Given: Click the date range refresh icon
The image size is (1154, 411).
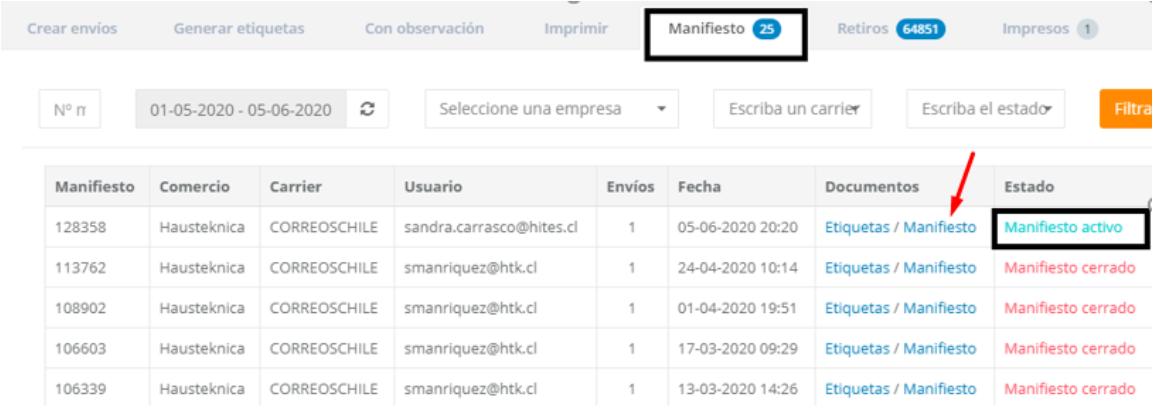Looking at the screenshot, I should point(367,109).
